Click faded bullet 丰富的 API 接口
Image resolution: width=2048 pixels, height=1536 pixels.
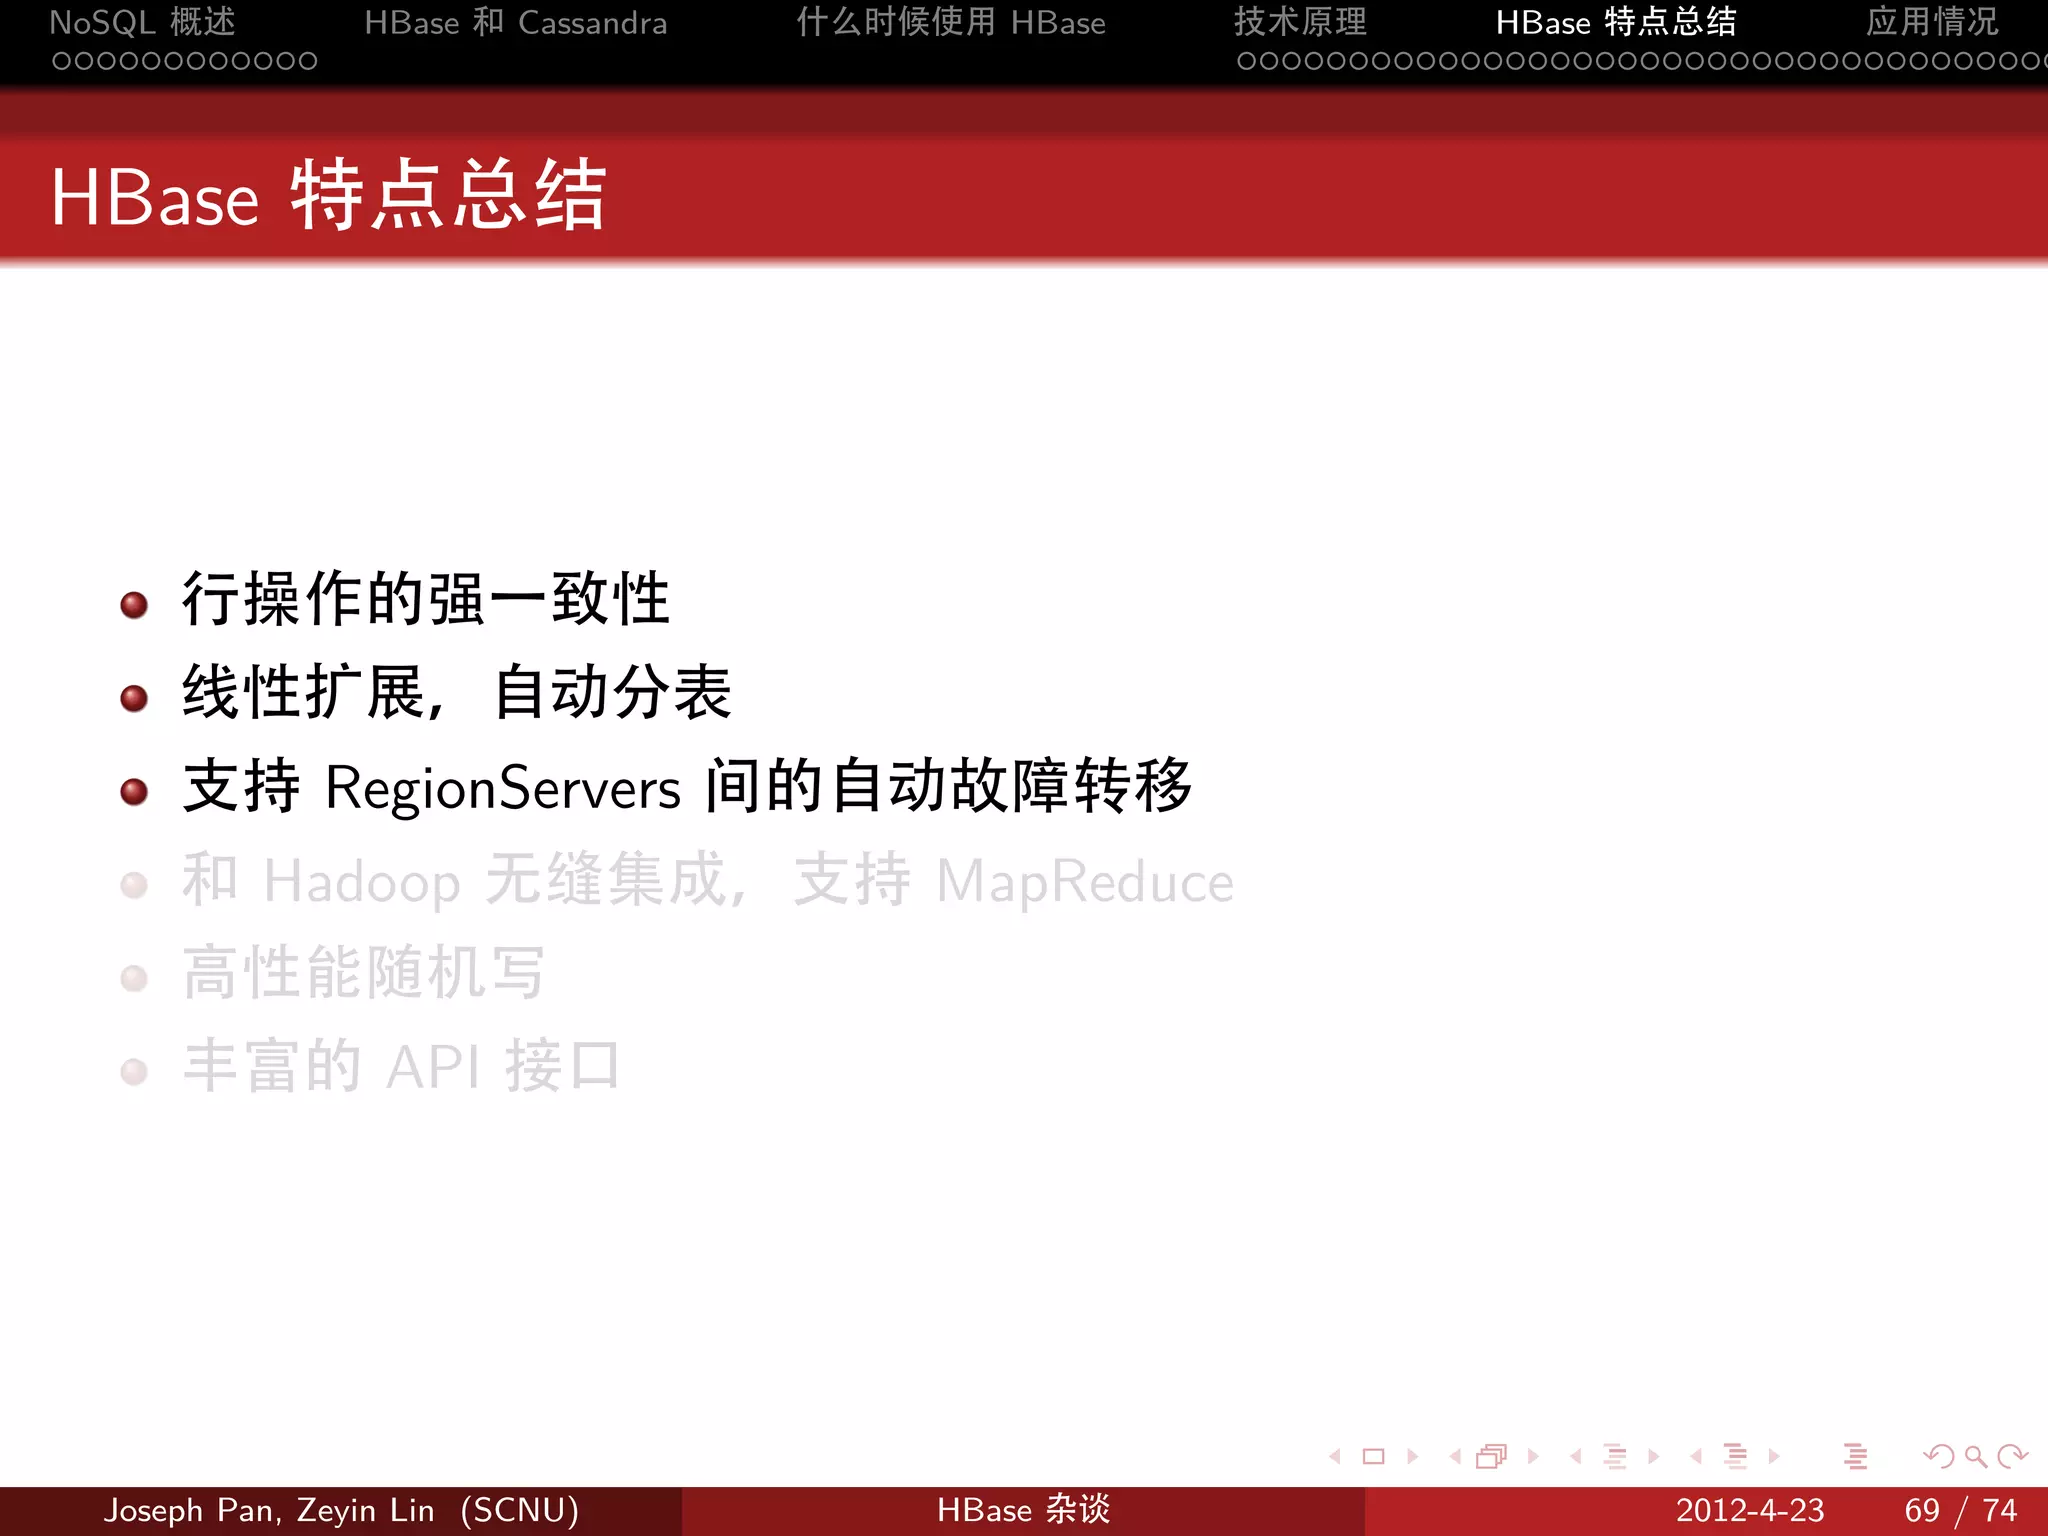coord(402,1066)
